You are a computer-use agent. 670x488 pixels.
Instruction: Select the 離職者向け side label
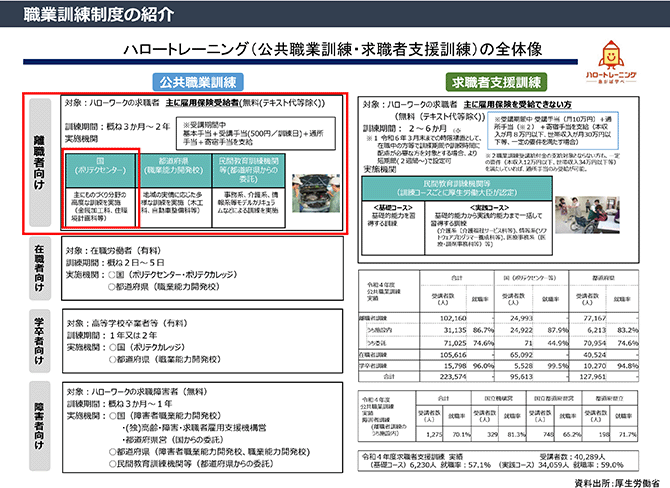[x=40, y=162]
